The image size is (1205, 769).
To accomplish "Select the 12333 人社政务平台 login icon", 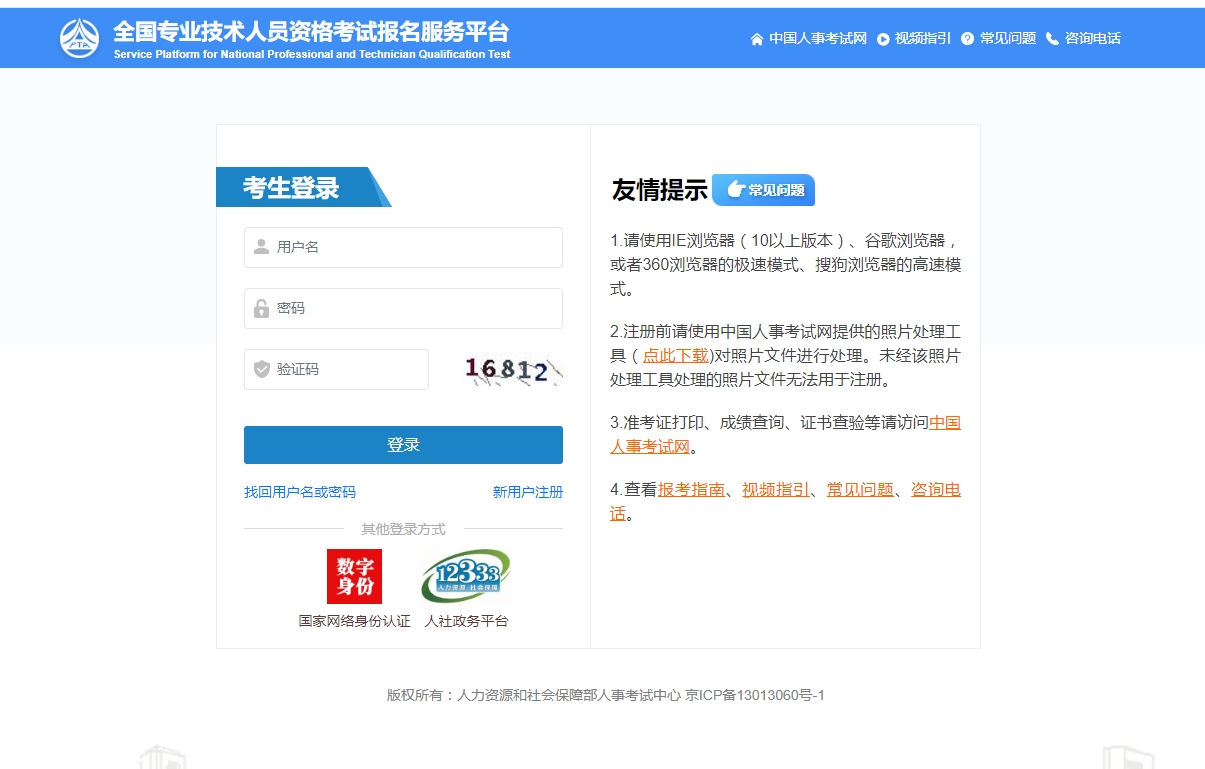I will (x=466, y=576).
